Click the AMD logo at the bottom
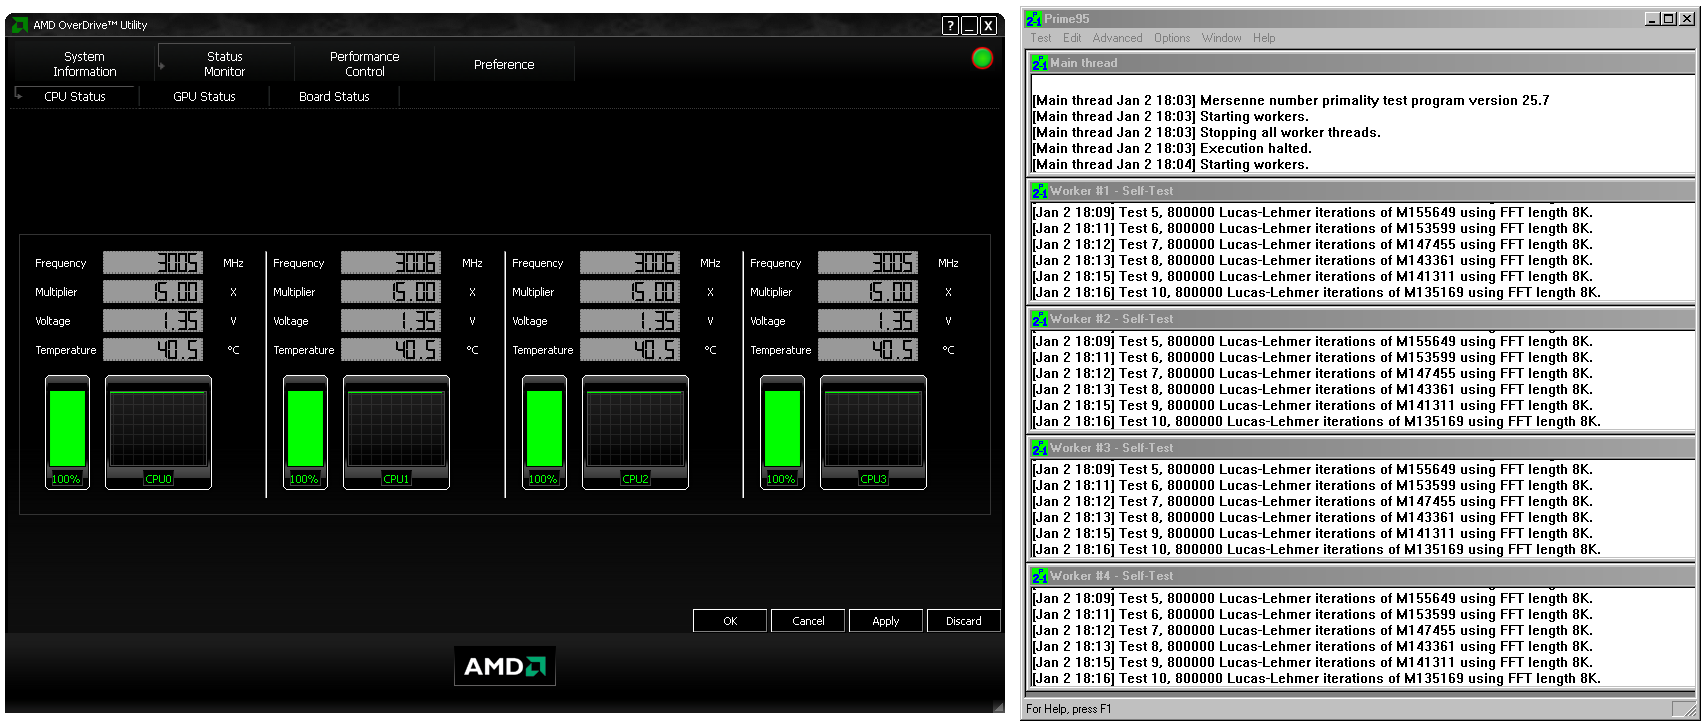 point(505,666)
